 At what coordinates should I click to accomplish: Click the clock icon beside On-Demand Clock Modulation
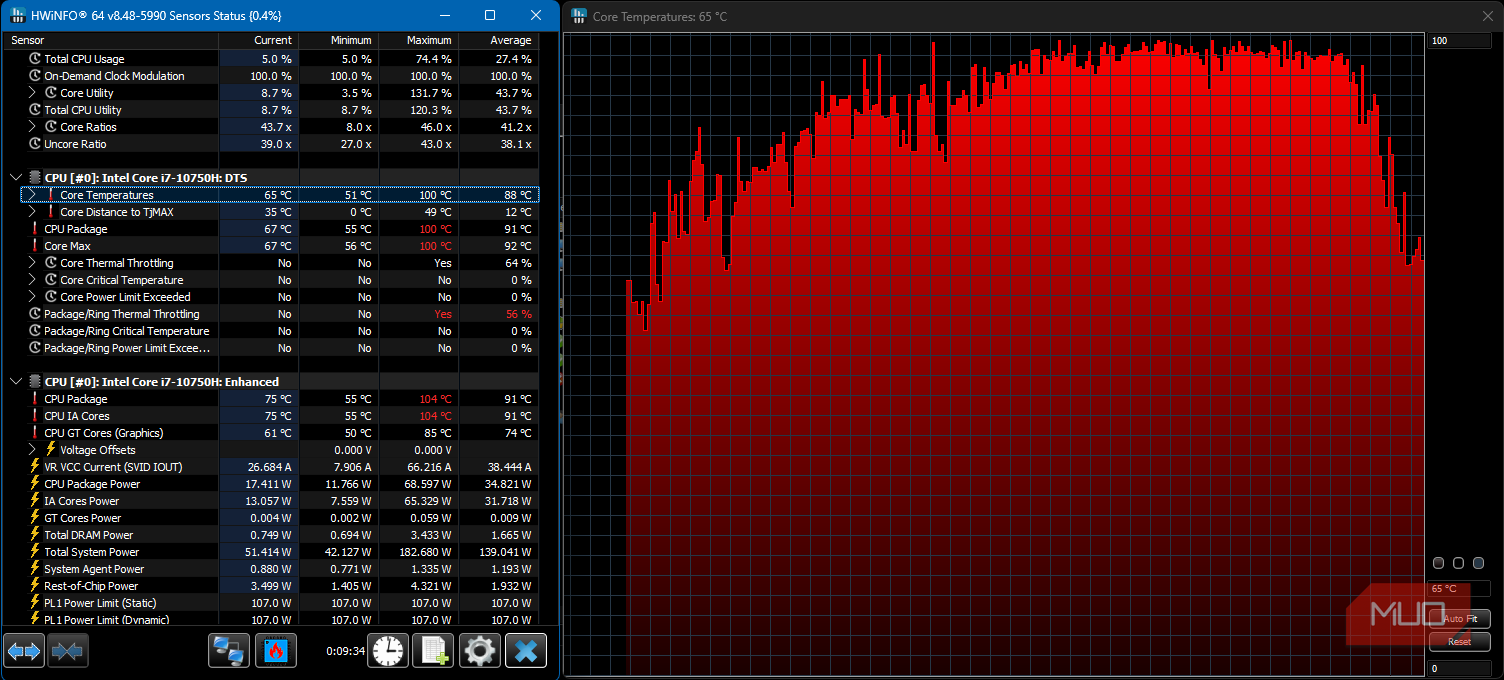coord(35,76)
